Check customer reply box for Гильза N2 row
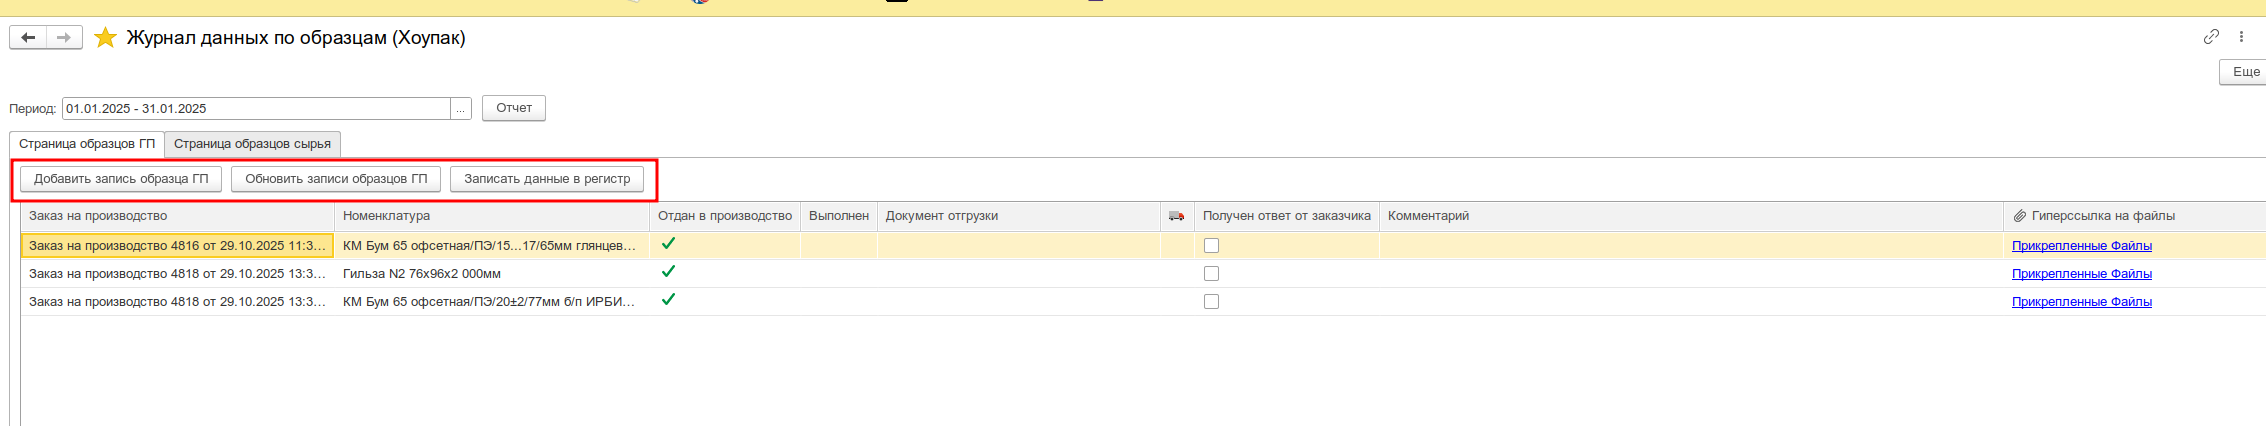The image size is (2266, 426). tap(1211, 274)
